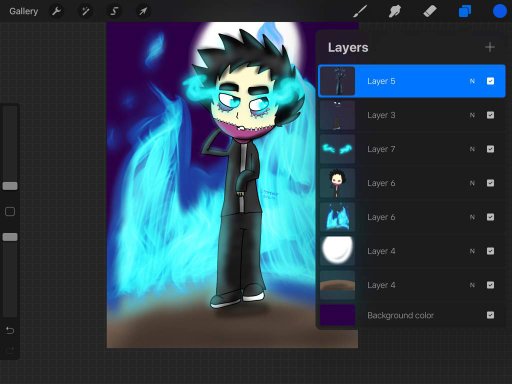Select the Smudge finger tool
This screenshot has height=384, width=512.
[394, 11]
